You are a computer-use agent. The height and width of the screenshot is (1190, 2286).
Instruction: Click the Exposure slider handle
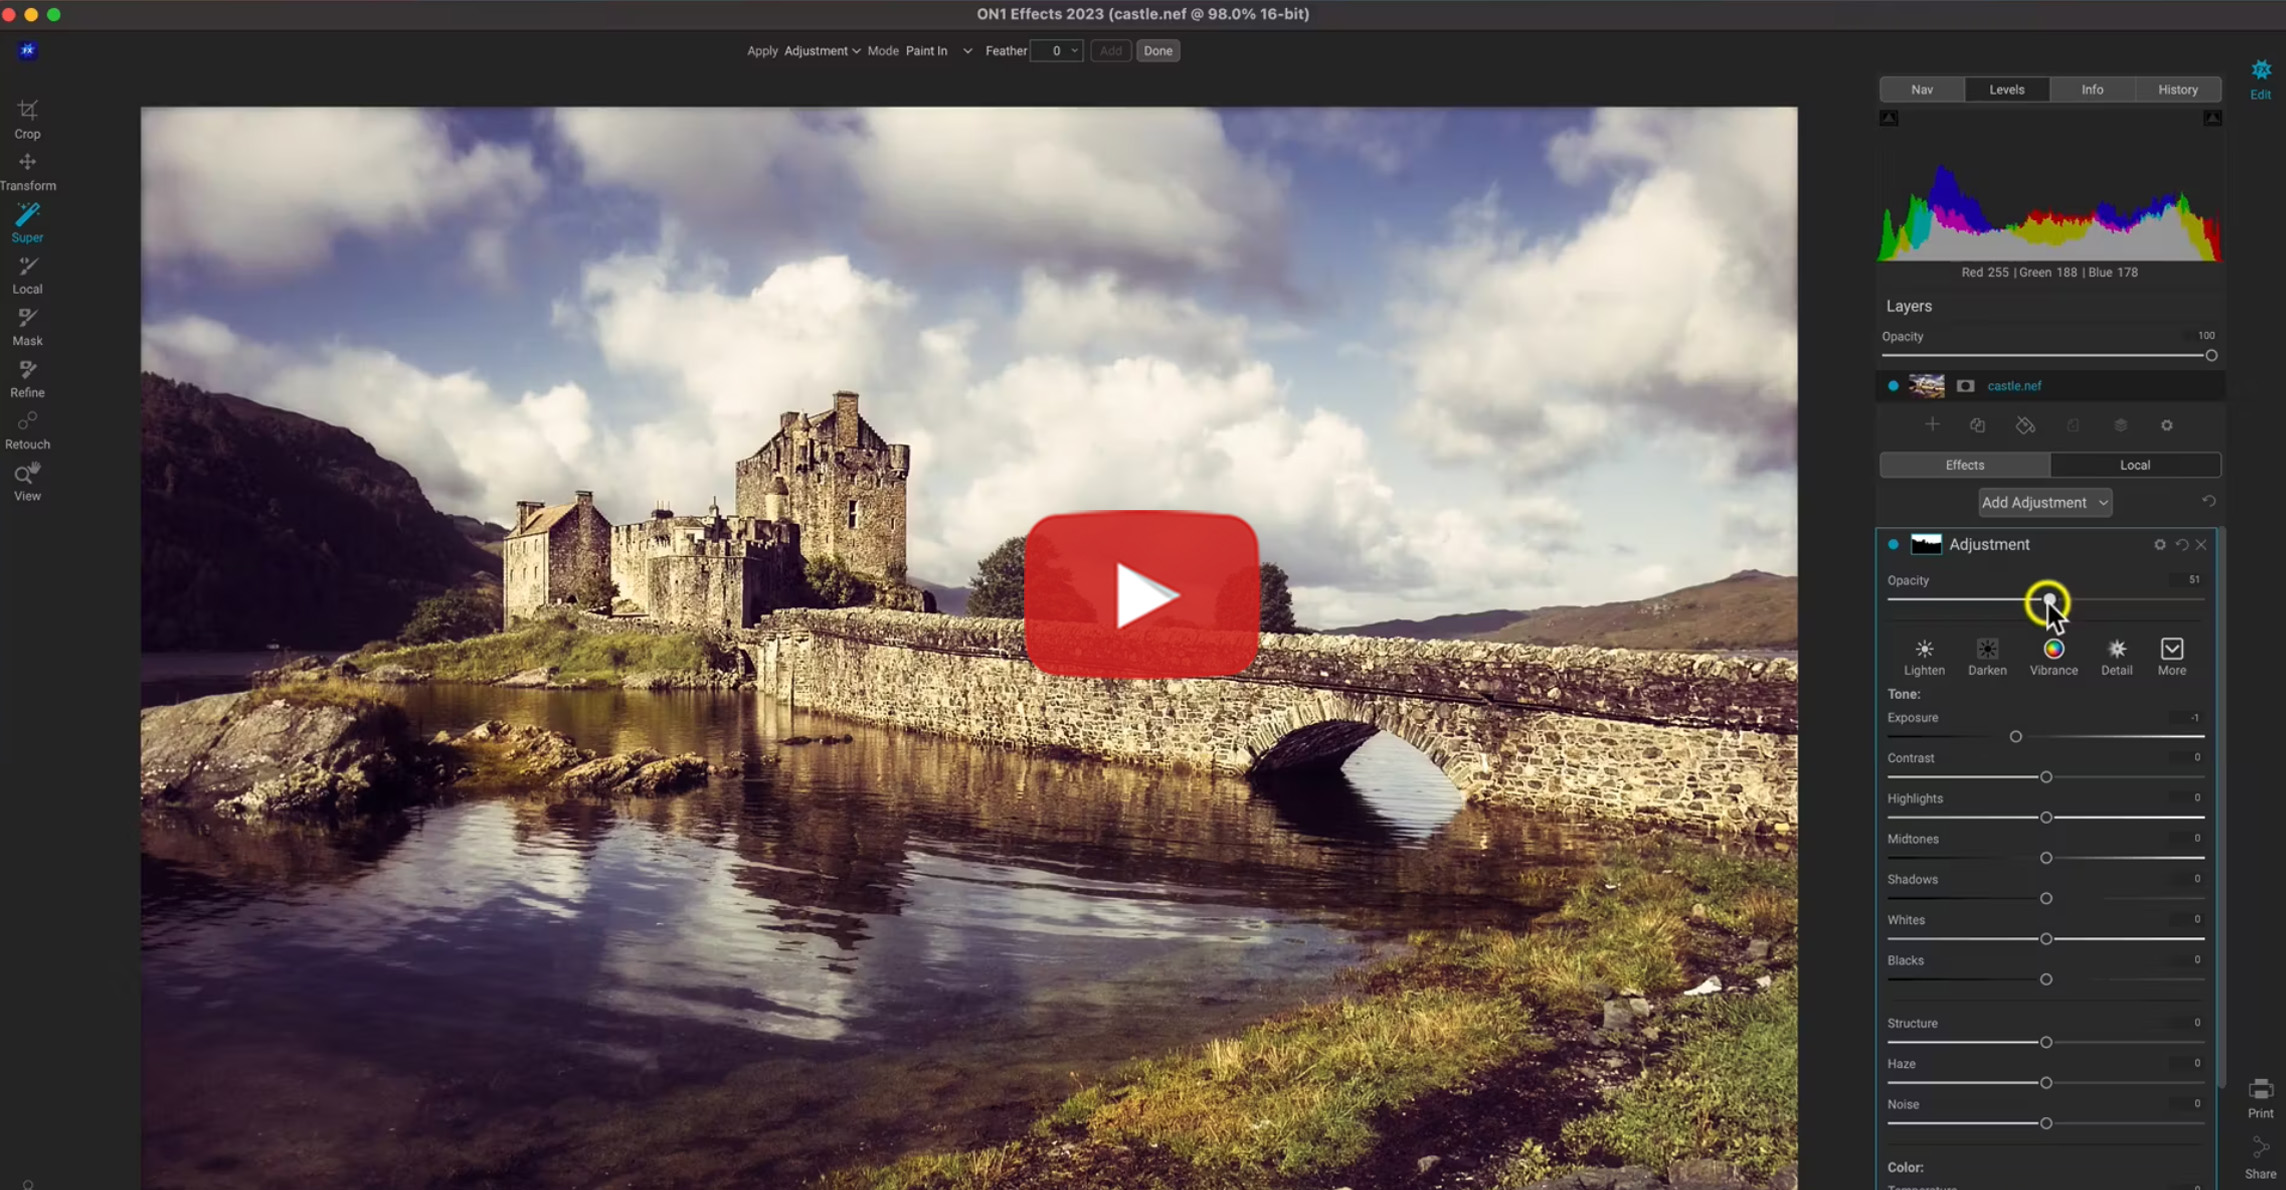pos(2016,737)
